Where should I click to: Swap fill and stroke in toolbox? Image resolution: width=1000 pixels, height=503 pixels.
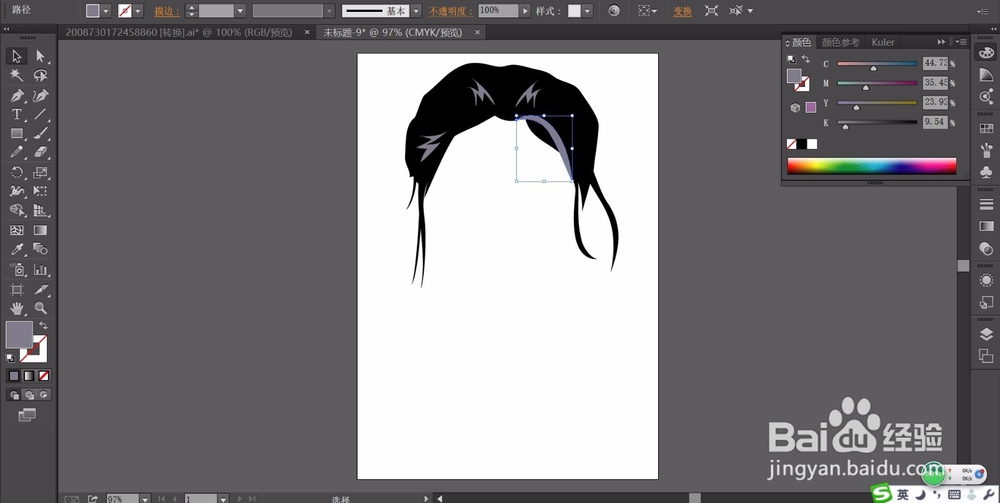[43, 325]
